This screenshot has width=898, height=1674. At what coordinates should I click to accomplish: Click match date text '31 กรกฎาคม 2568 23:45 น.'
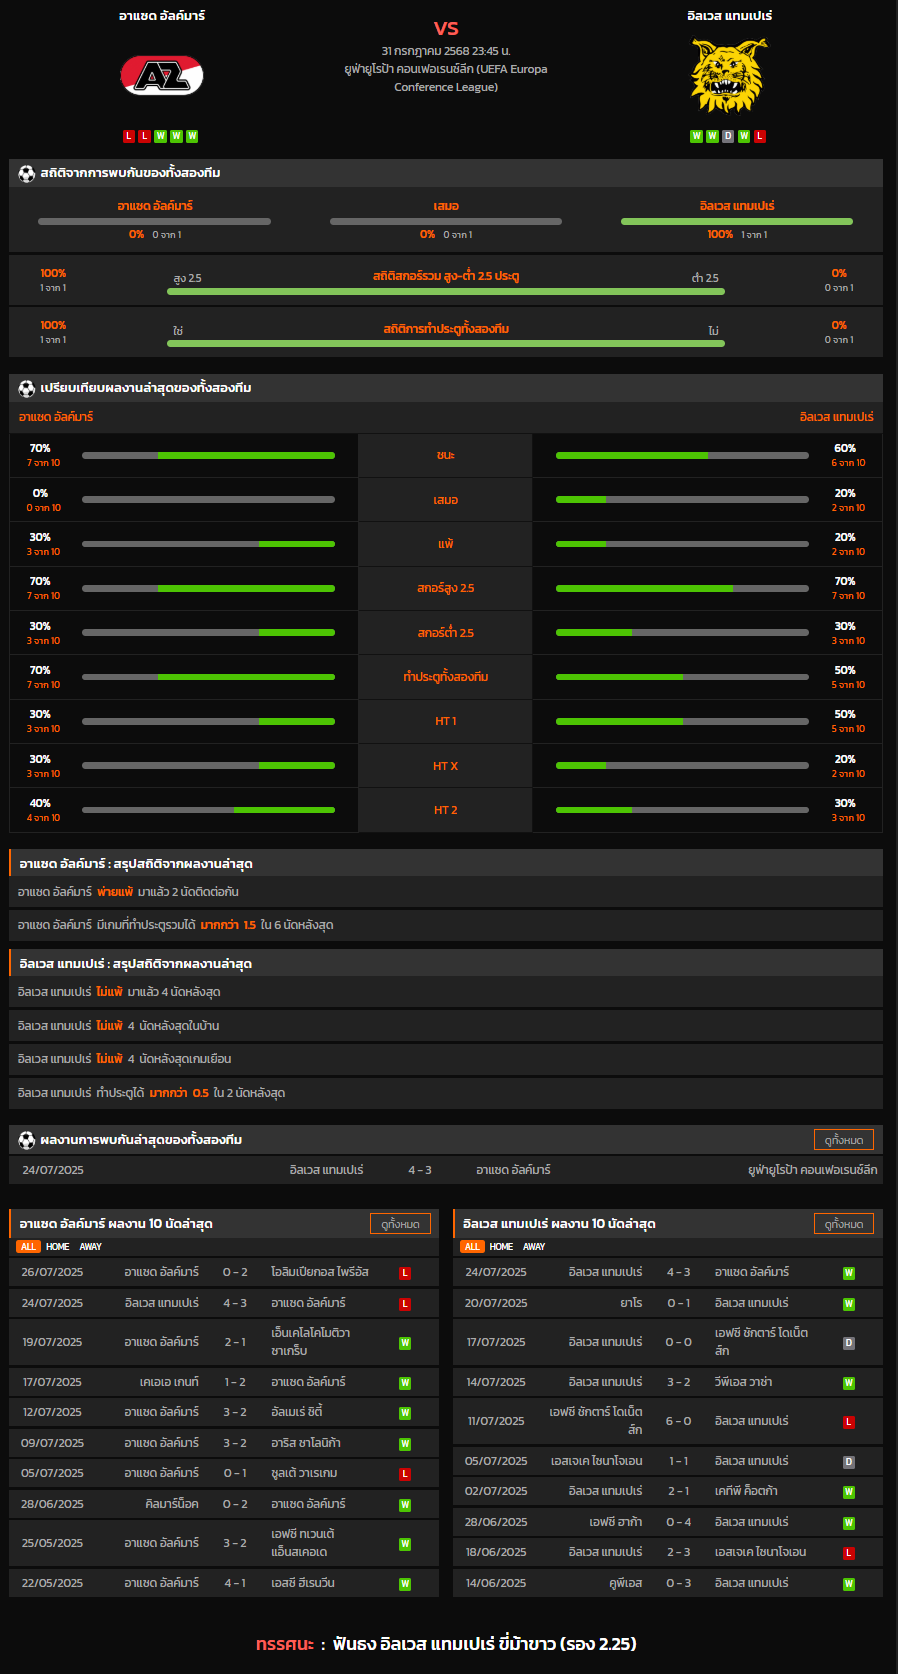(x=446, y=51)
